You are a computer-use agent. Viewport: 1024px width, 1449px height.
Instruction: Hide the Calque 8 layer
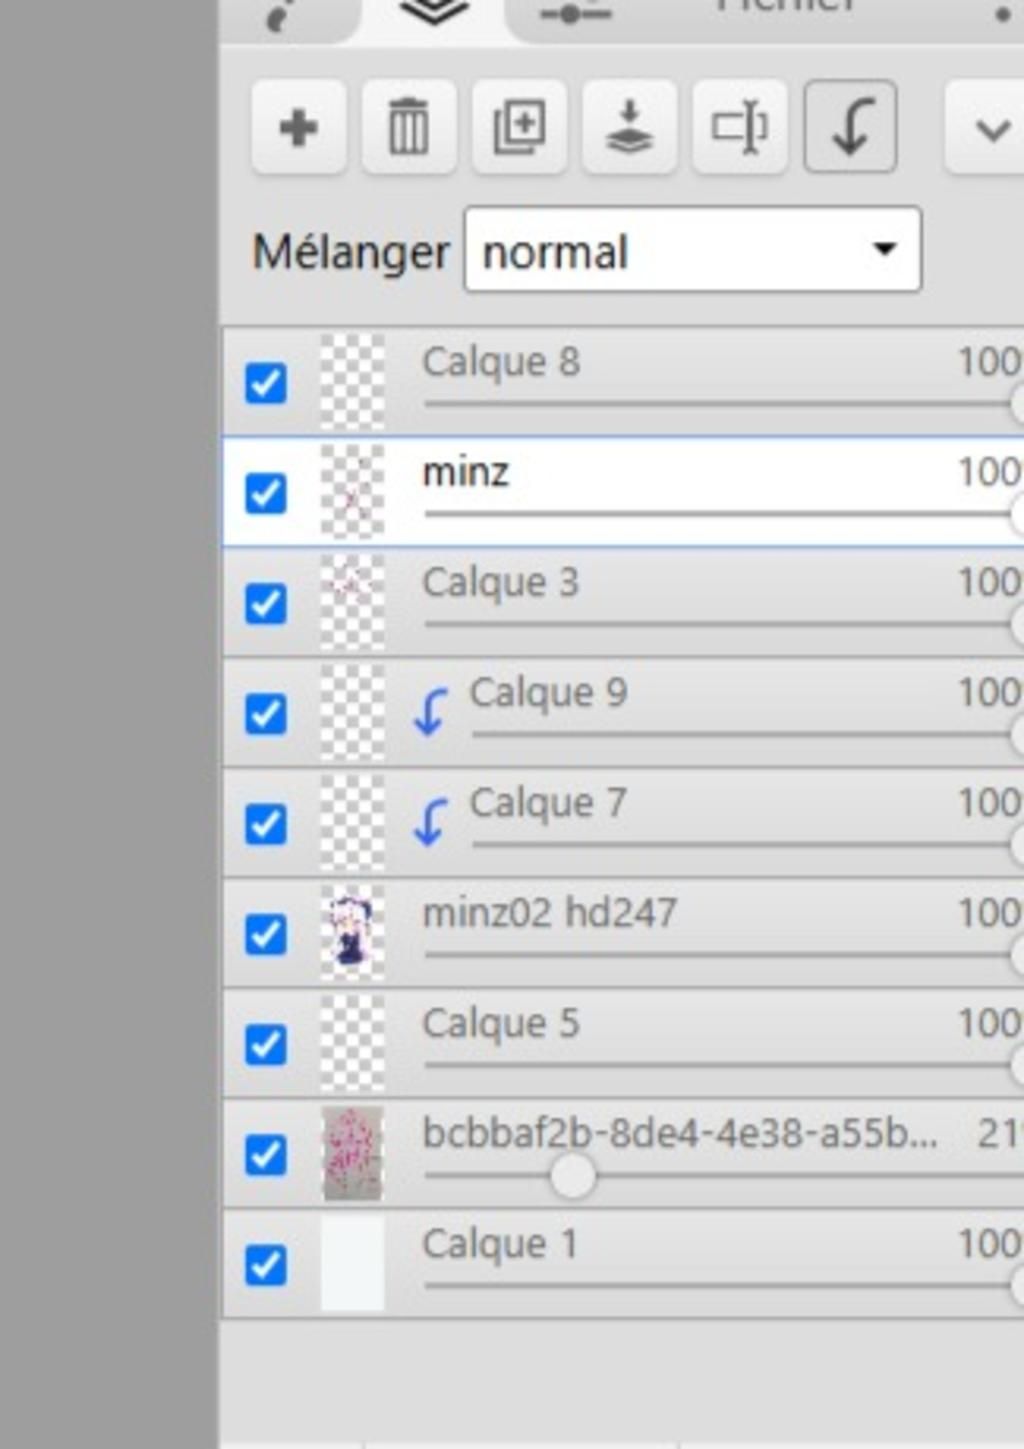point(266,383)
